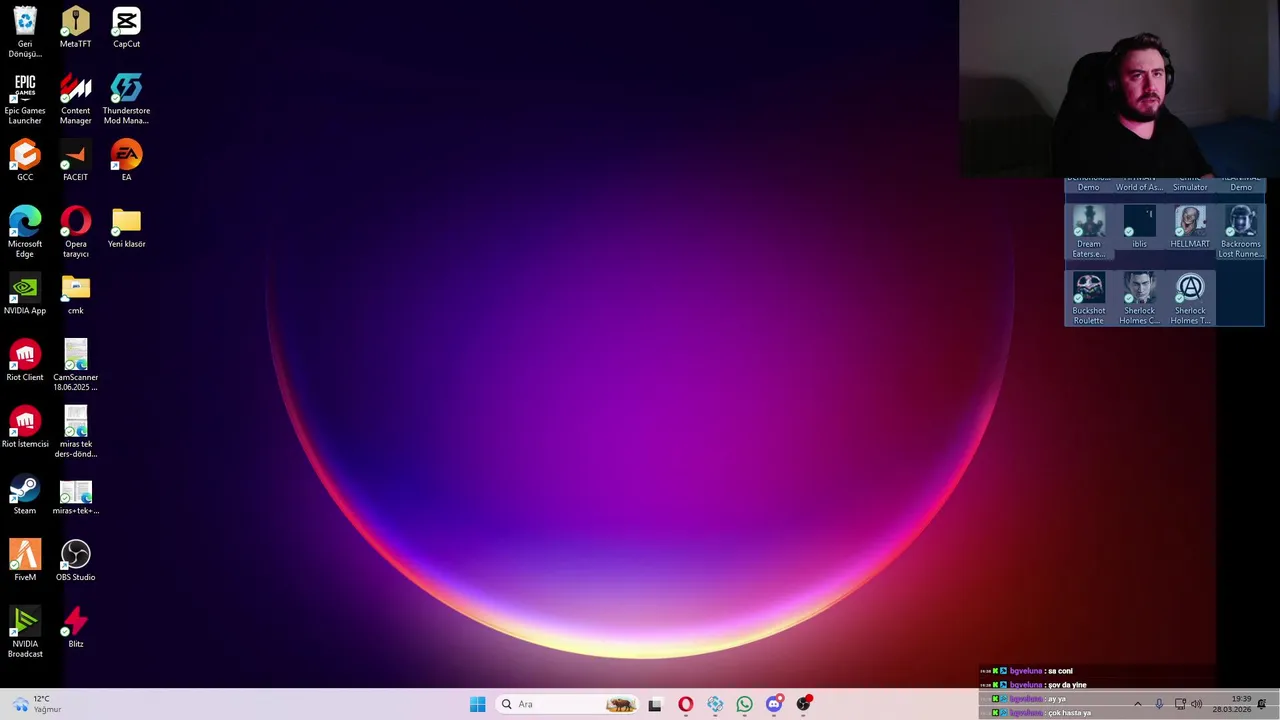The width and height of the screenshot is (1280, 720).
Task: Select the NVIDIA Broadcast desktop icon
Action: 25,632
